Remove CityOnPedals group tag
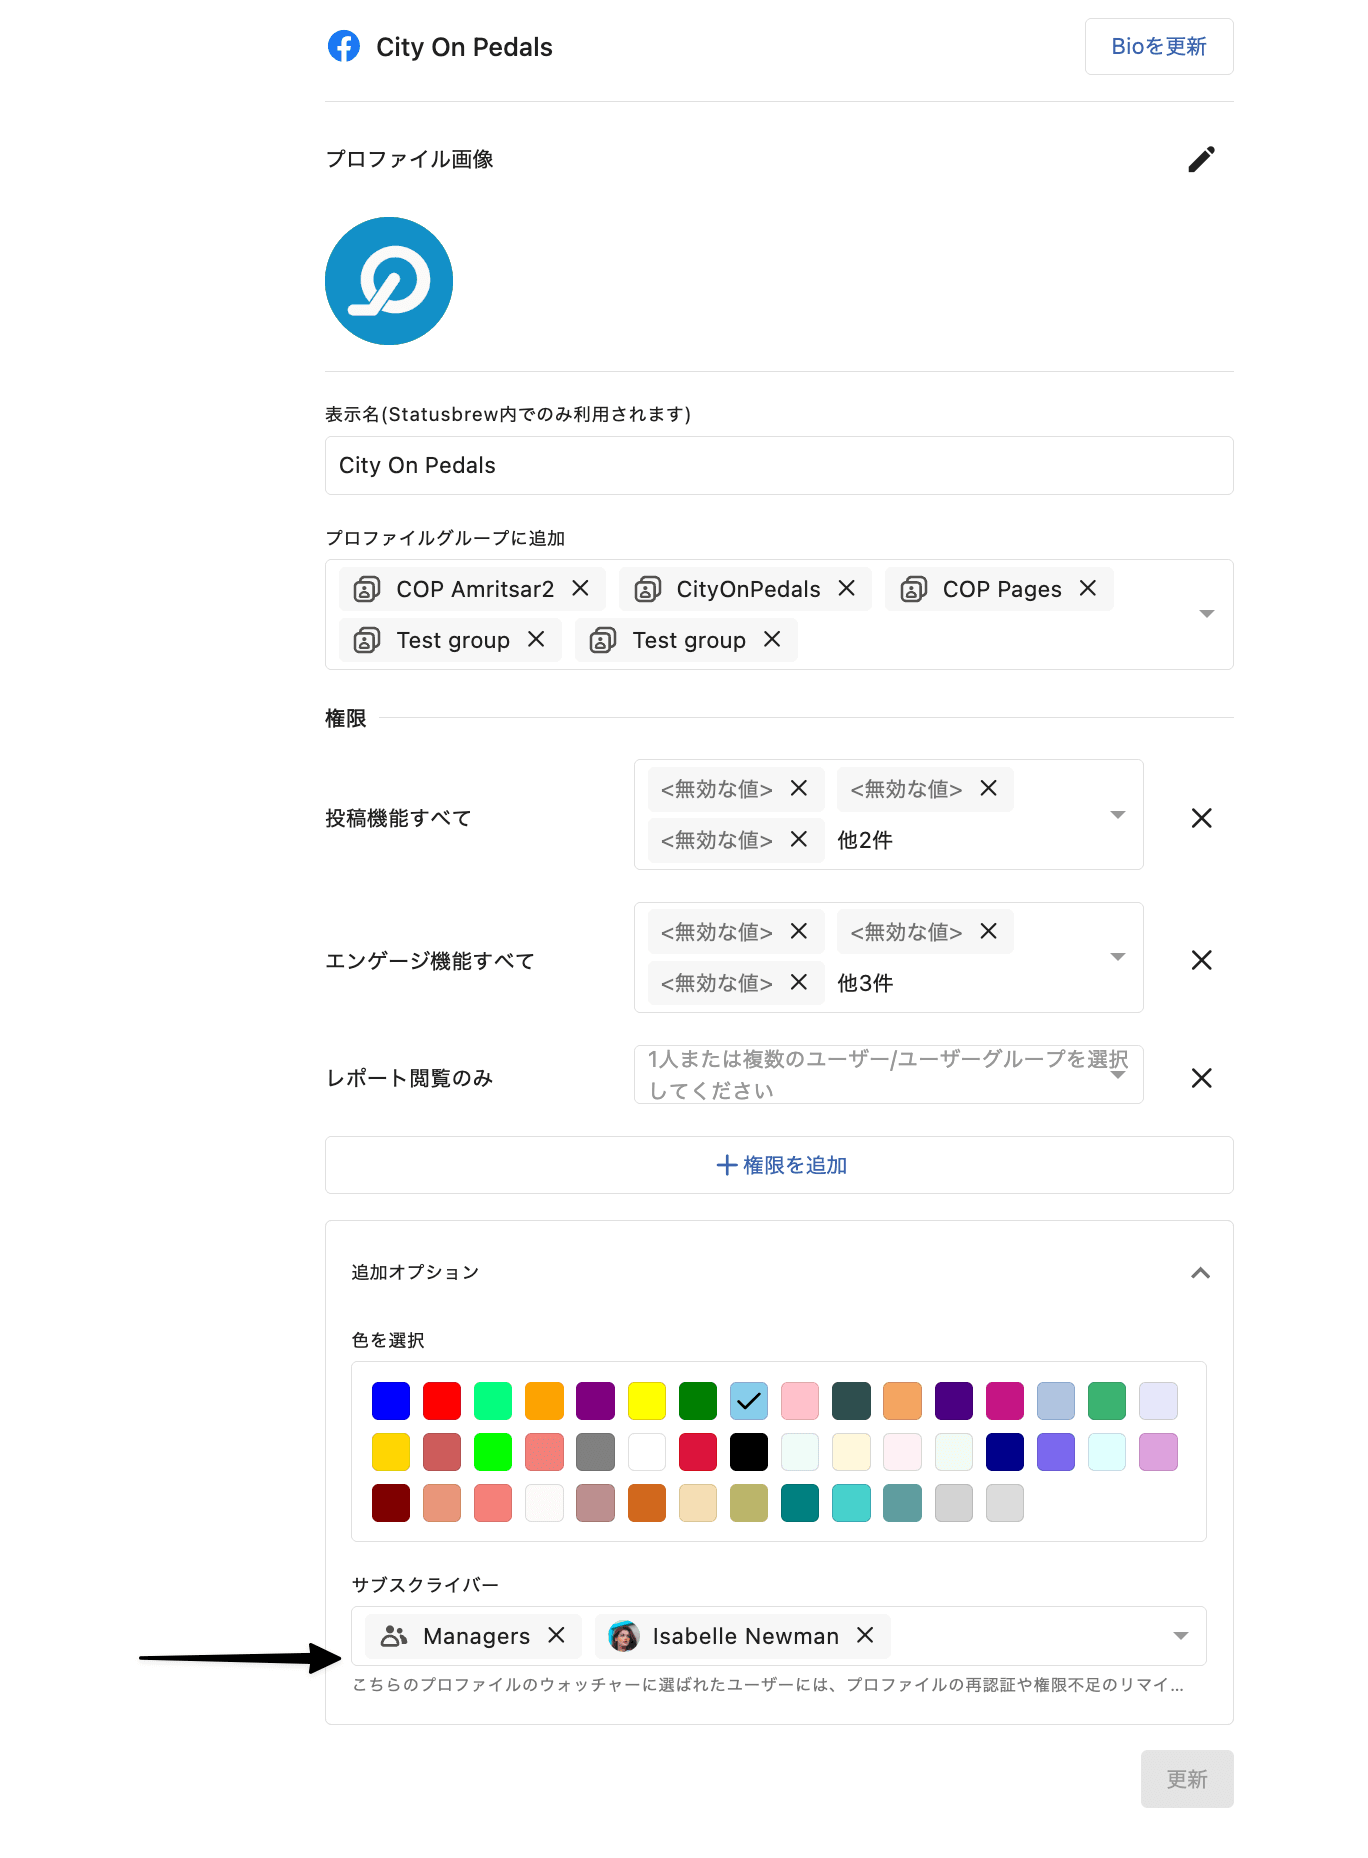1368x1858 pixels. 846,589
